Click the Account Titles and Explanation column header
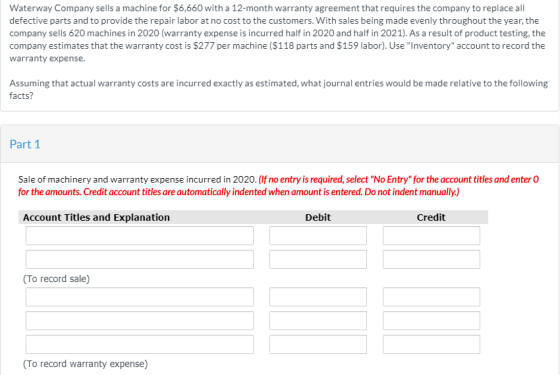This screenshot has height=375, width=560. click(96, 217)
